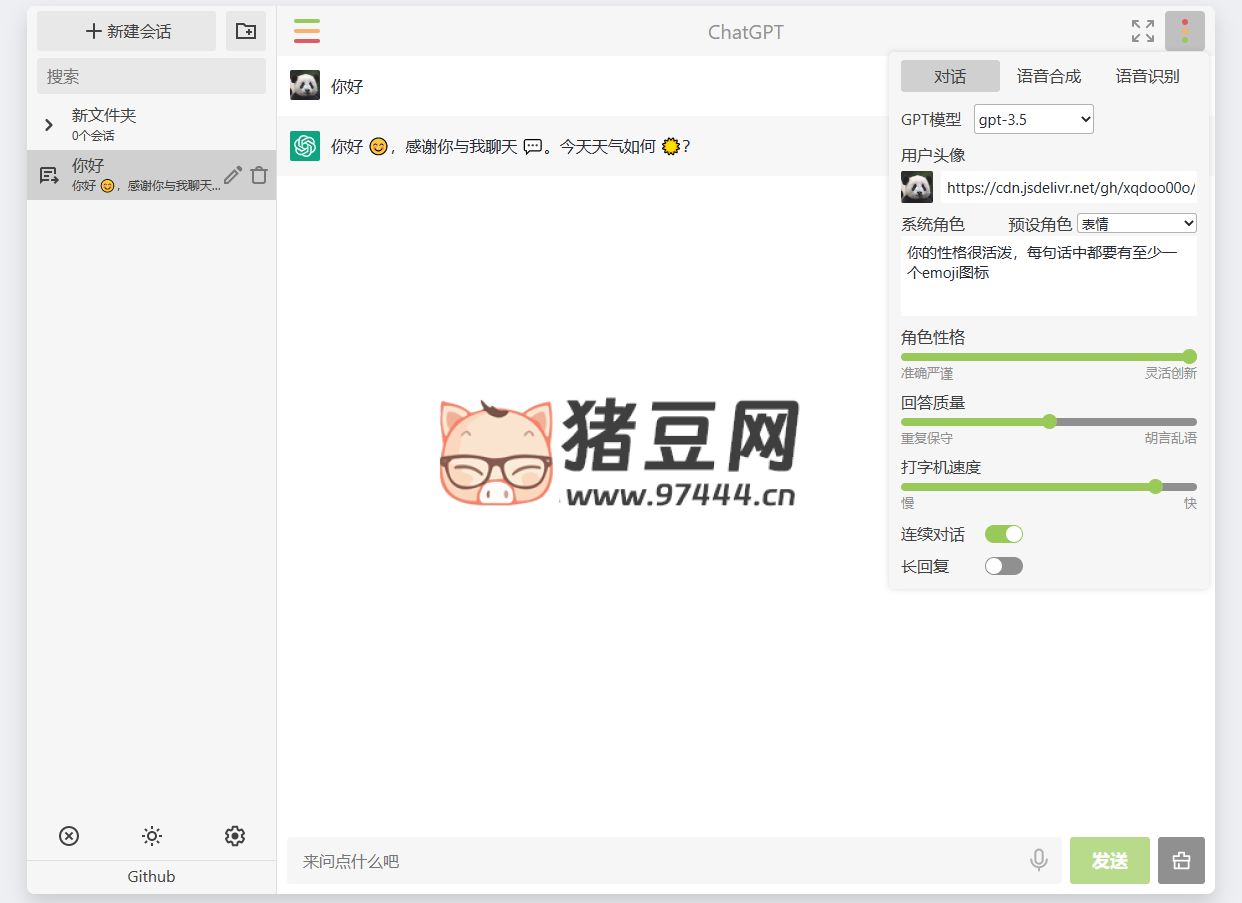Toggle sidebar with the colored hamburger icon
The image size is (1242, 903).
coord(307,31)
